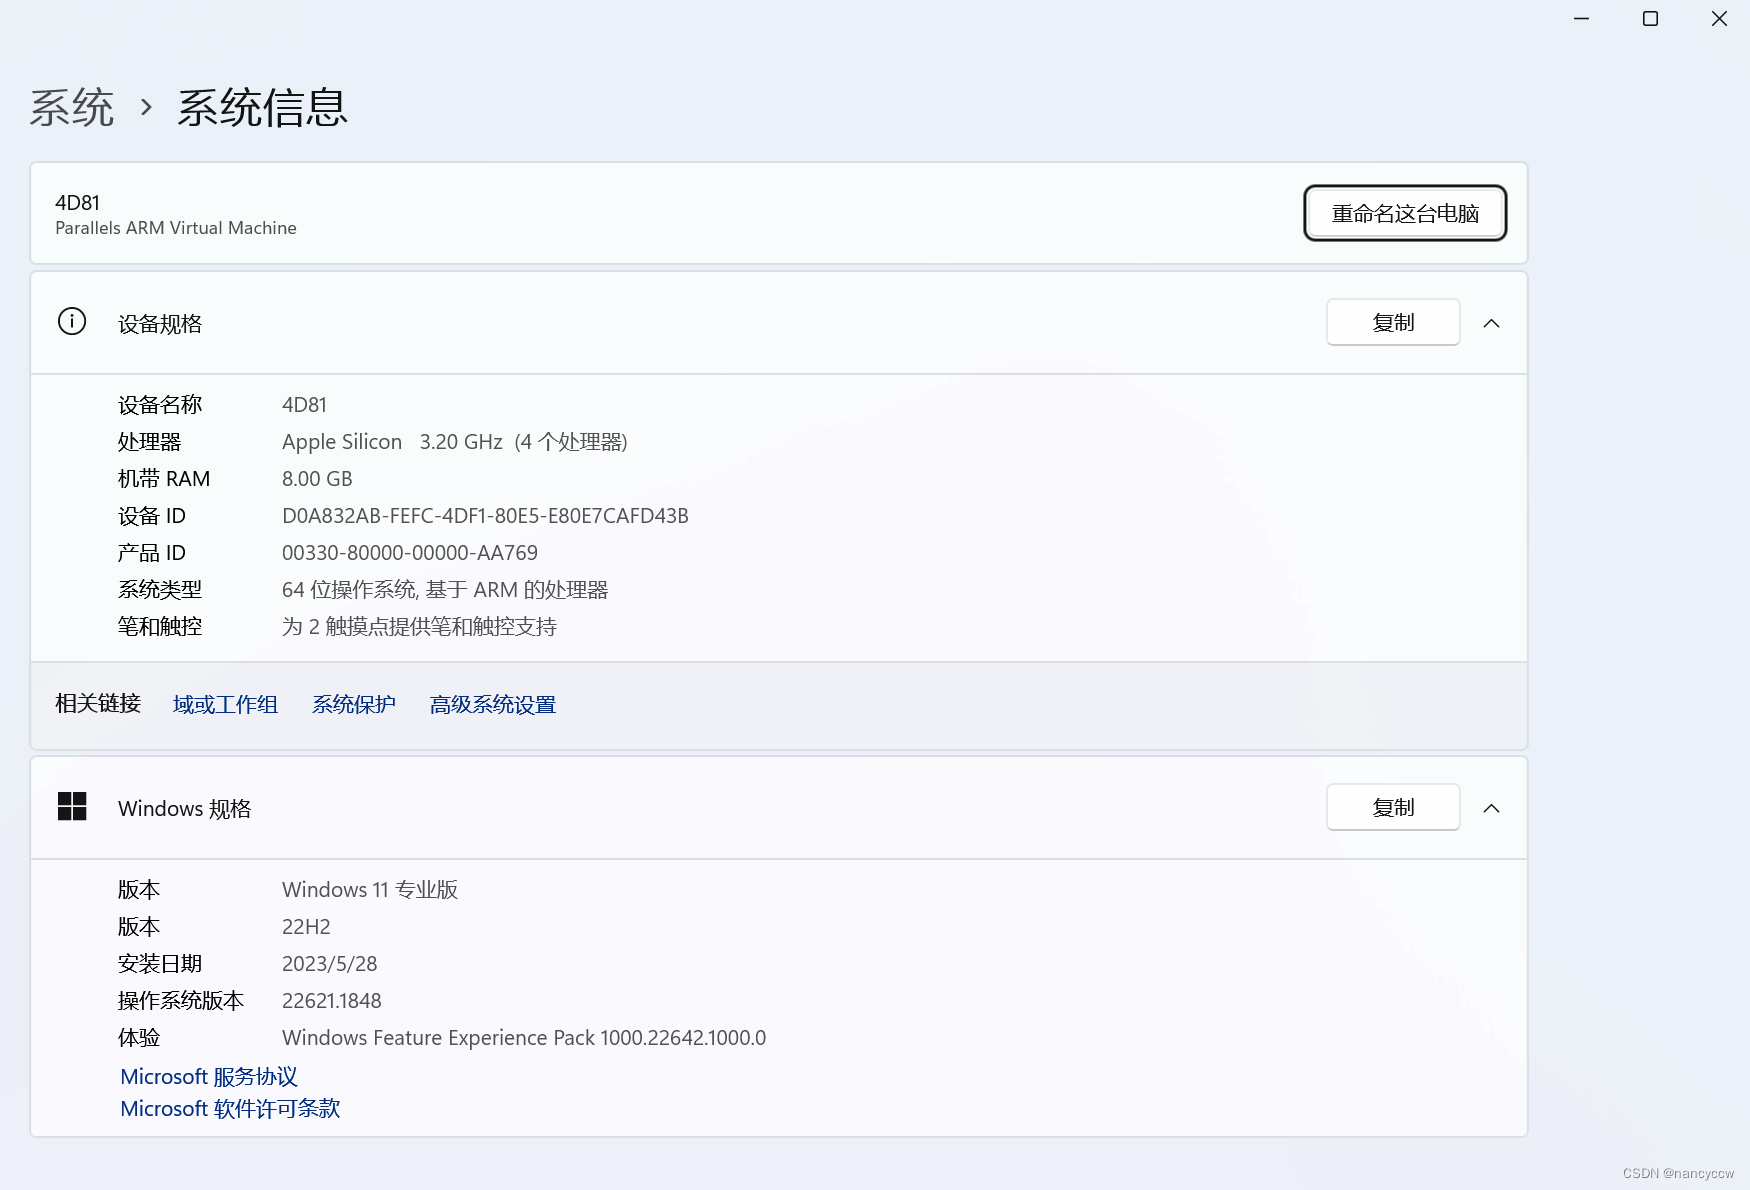Click the 设备规格 section header
Viewport: 1750px width, 1190px height.
(x=160, y=324)
